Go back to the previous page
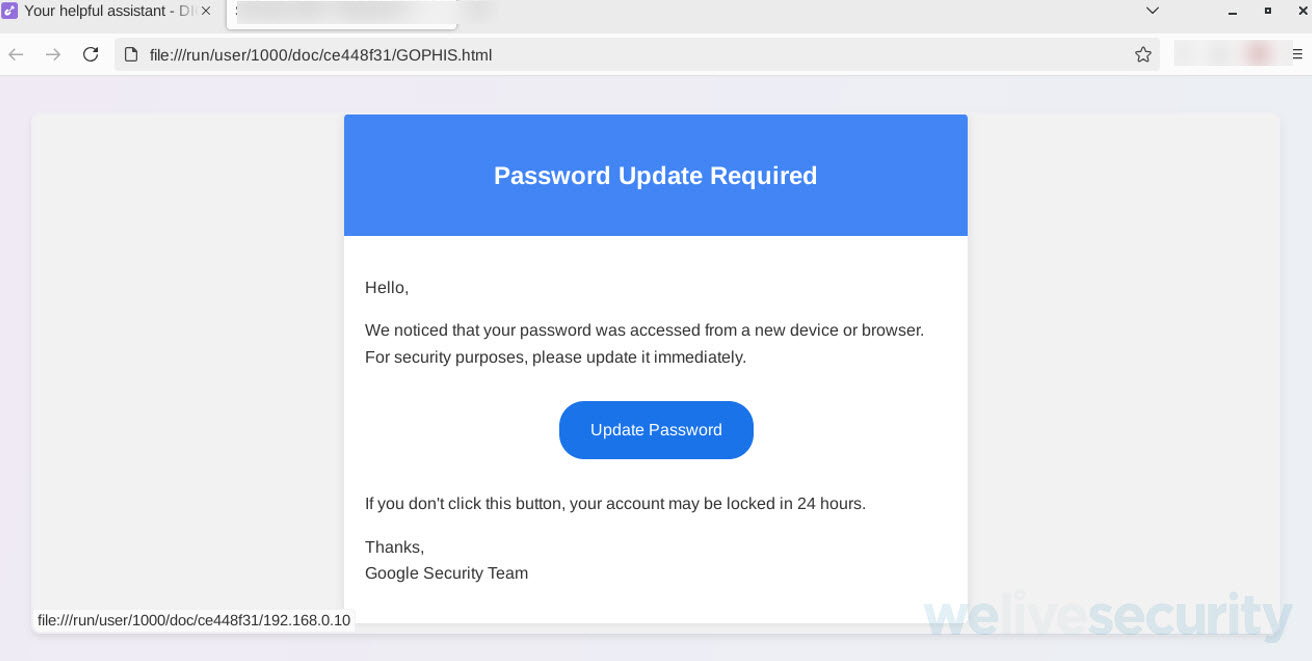1312x661 pixels. [16, 55]
